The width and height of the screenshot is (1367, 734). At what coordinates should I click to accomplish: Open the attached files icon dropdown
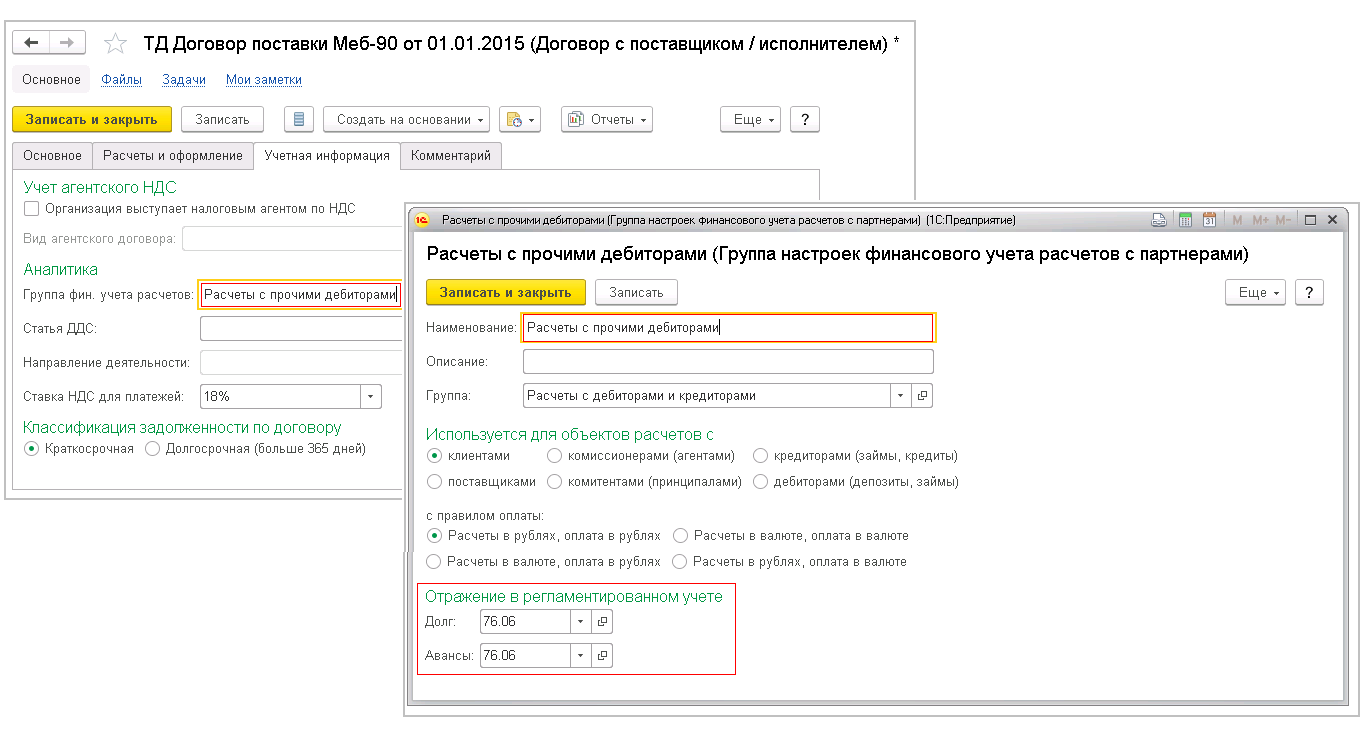[520, 119]
